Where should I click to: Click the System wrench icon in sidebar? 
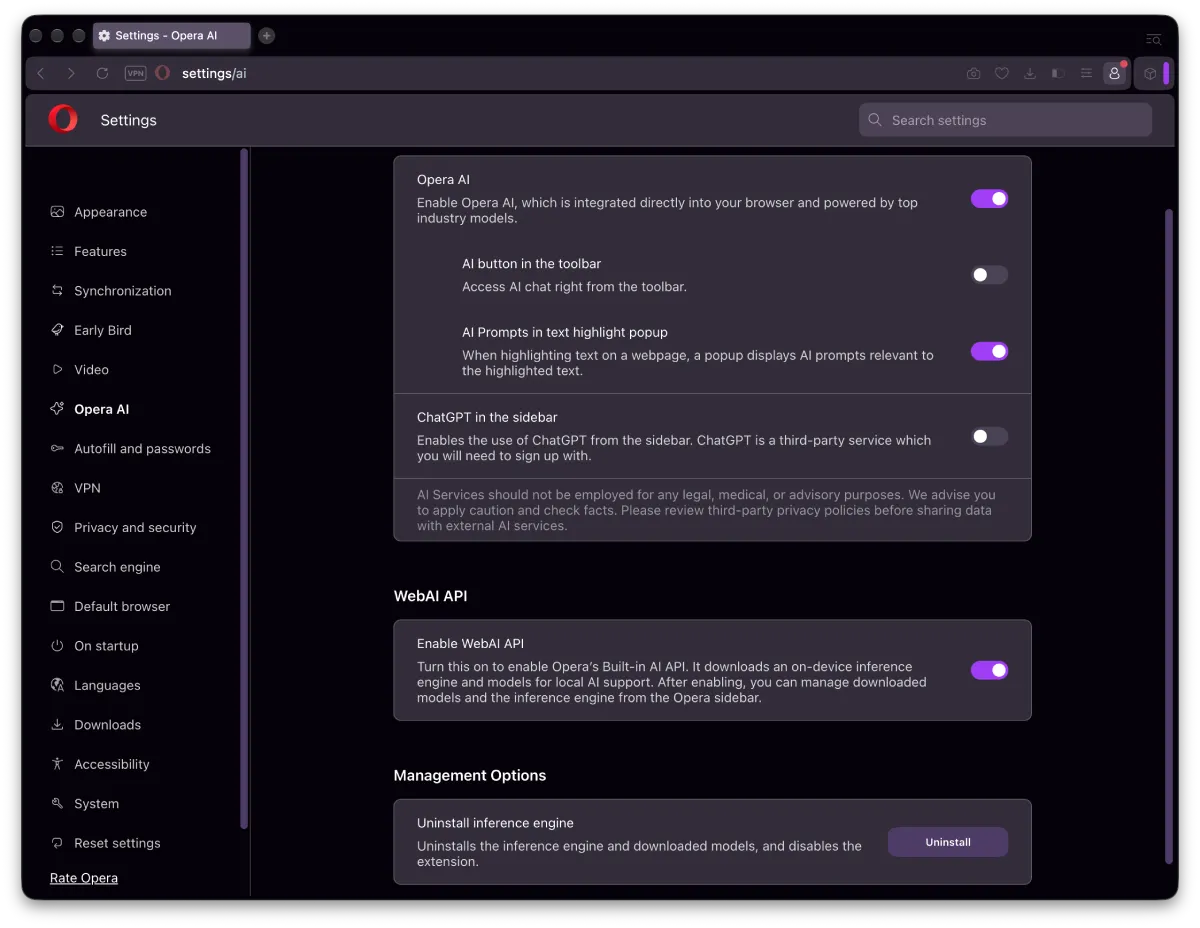point(57,803)
